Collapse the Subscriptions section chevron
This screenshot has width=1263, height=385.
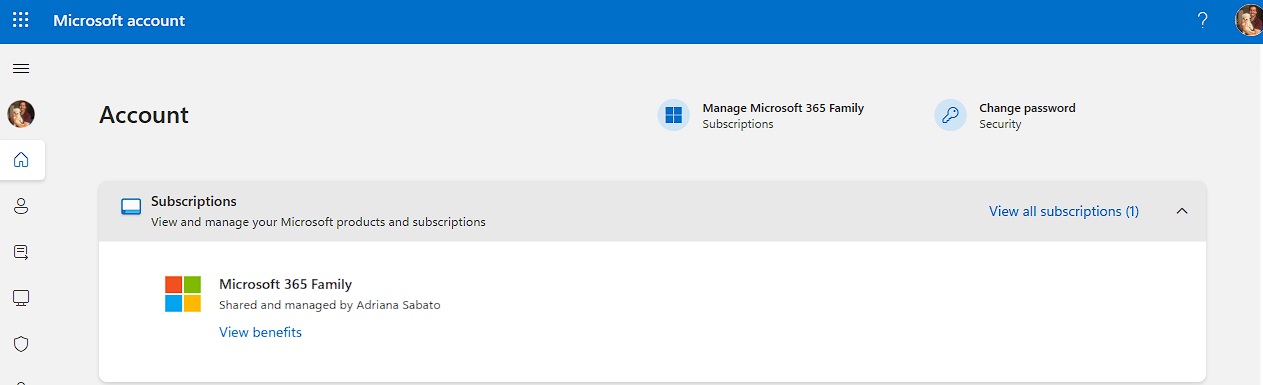(x=1182, y=211)
